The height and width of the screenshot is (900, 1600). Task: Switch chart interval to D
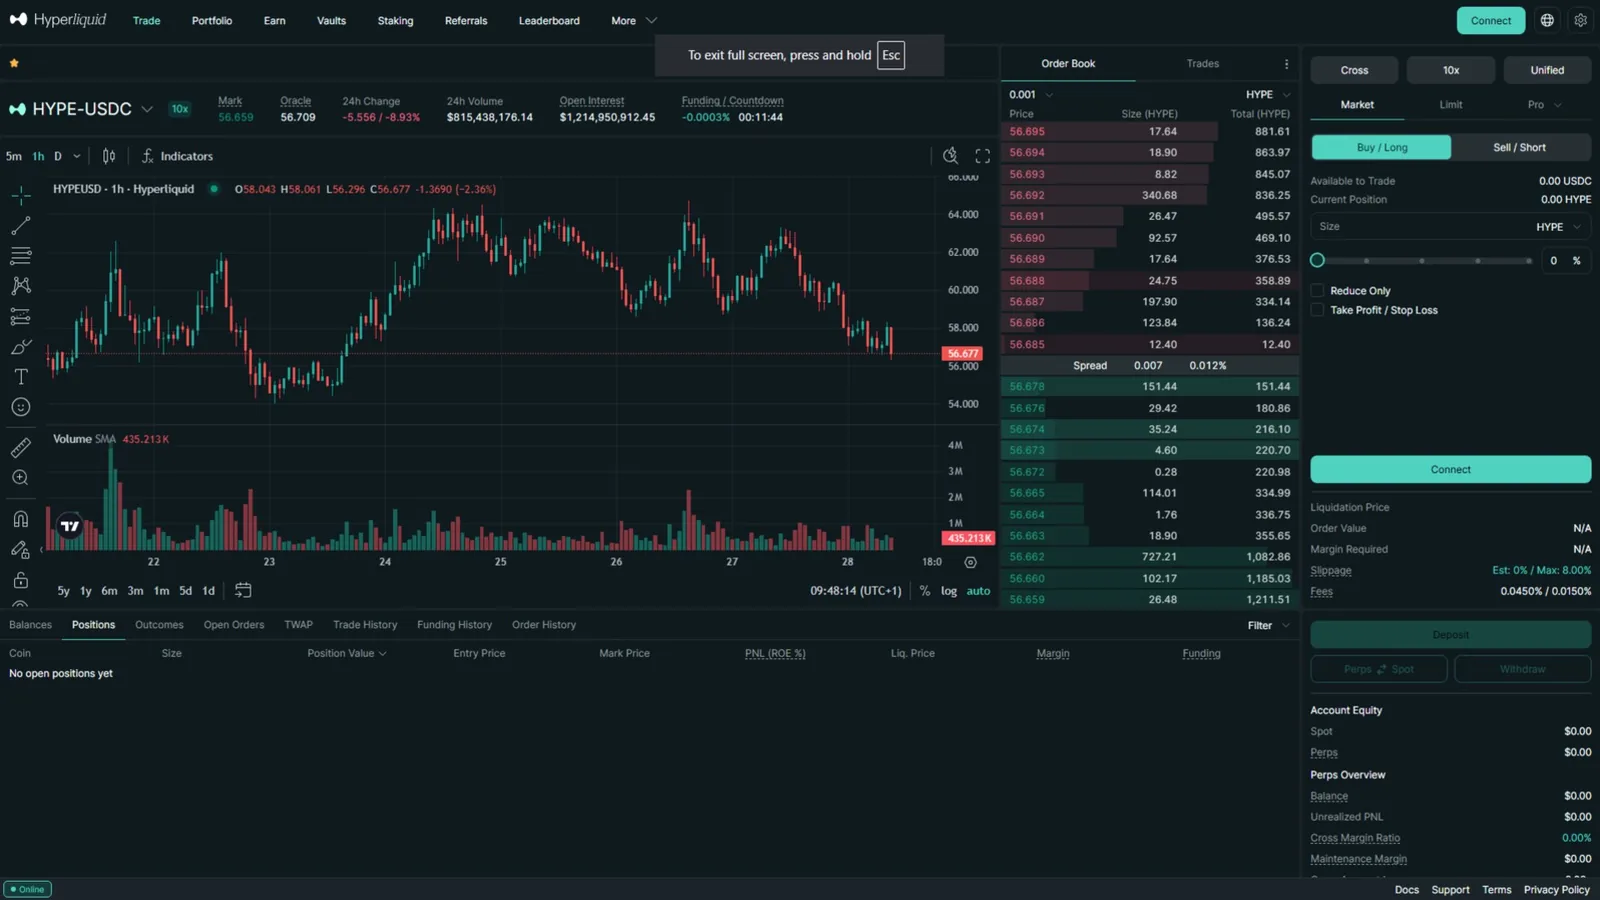(58, 156)
